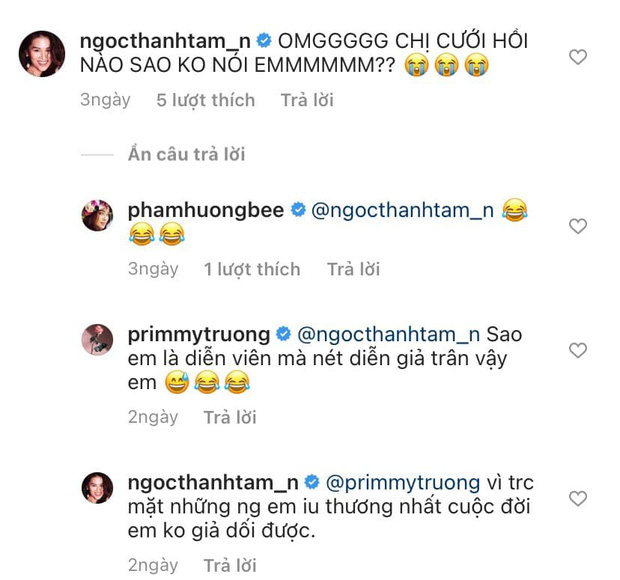Like ngocthanhtam_n's last reply with heart
This screenshot has width=620, height=580.
(x=577, y=498)
